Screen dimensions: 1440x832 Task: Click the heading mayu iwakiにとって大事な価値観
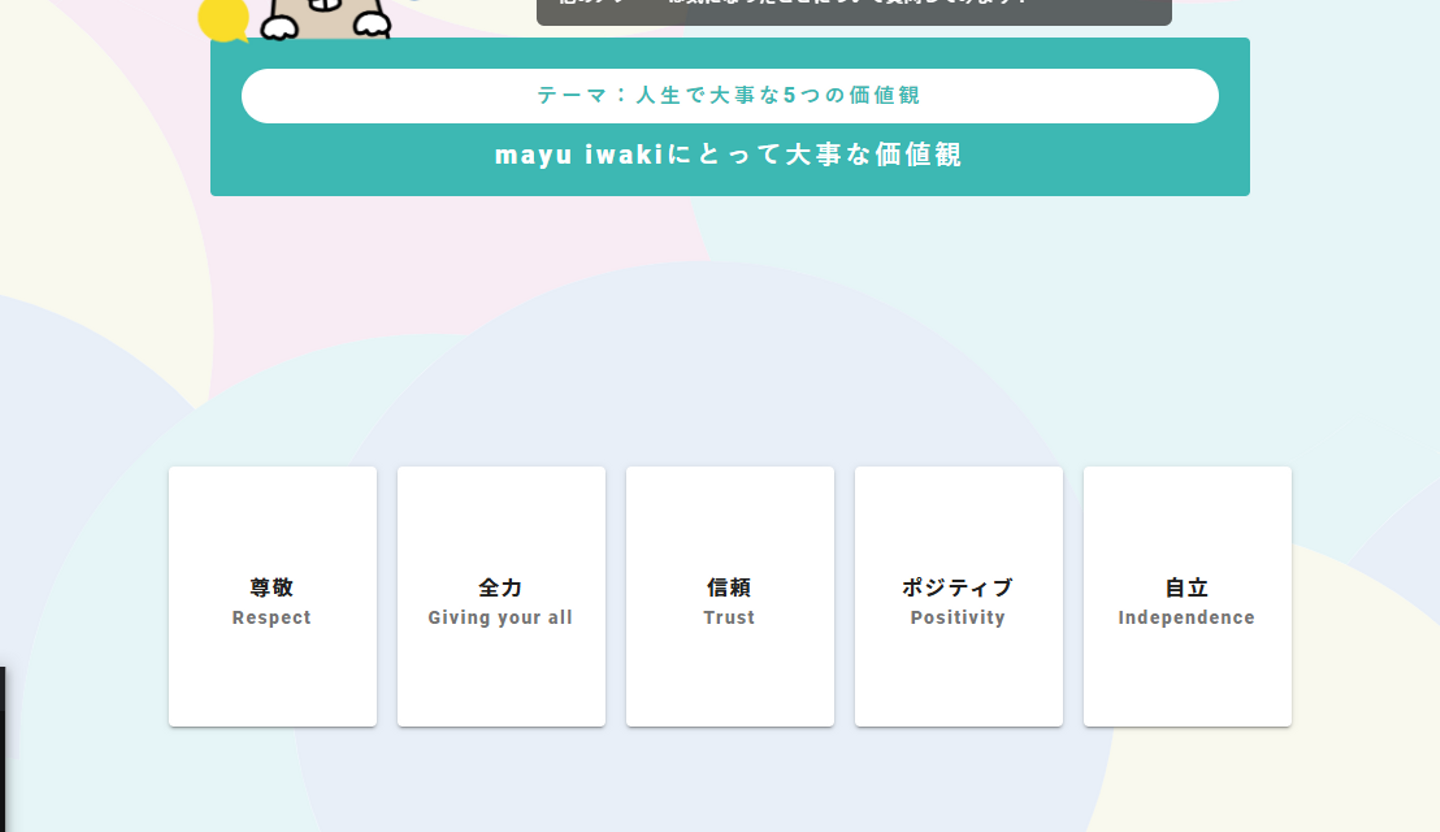pyautogui.click(x=729, y=155)
